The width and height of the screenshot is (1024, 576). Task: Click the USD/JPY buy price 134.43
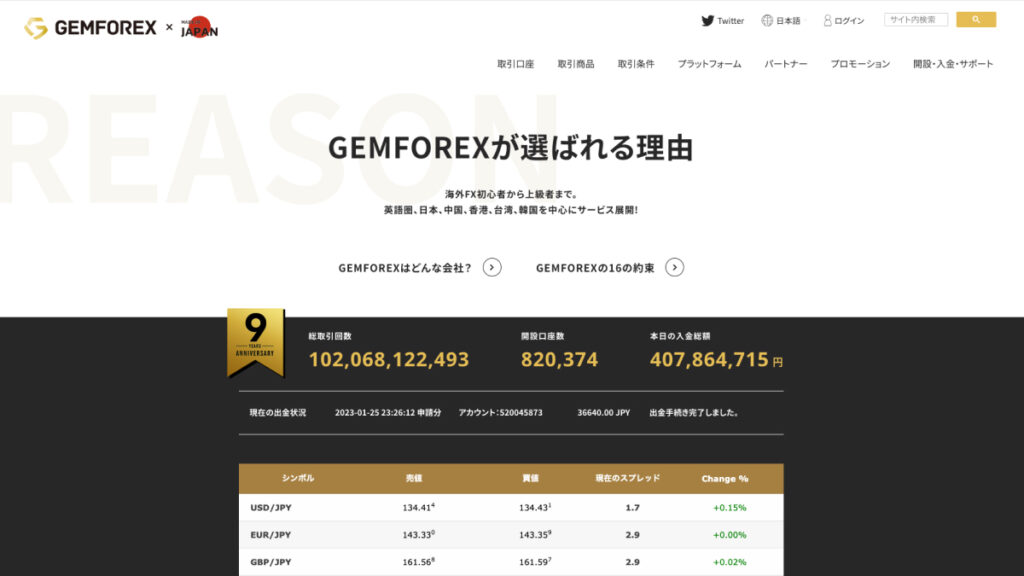tap(536, 507)
